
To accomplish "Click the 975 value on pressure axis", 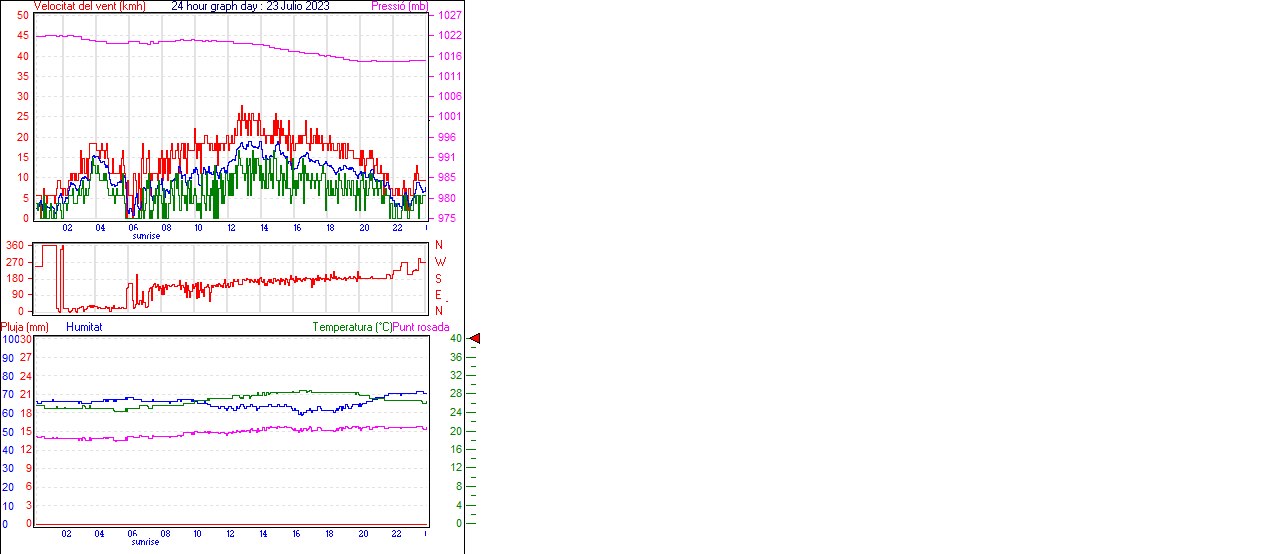I will coord(446,218).
